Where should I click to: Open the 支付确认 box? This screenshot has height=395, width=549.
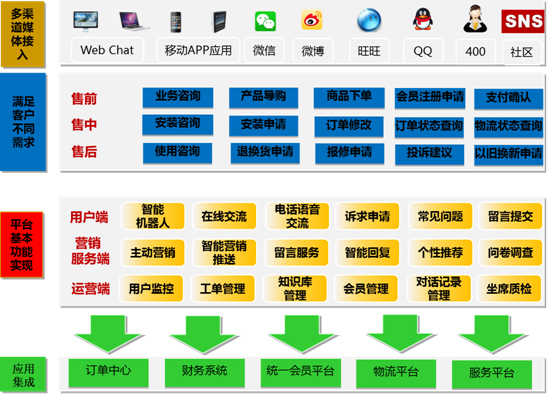coord(509,98)
